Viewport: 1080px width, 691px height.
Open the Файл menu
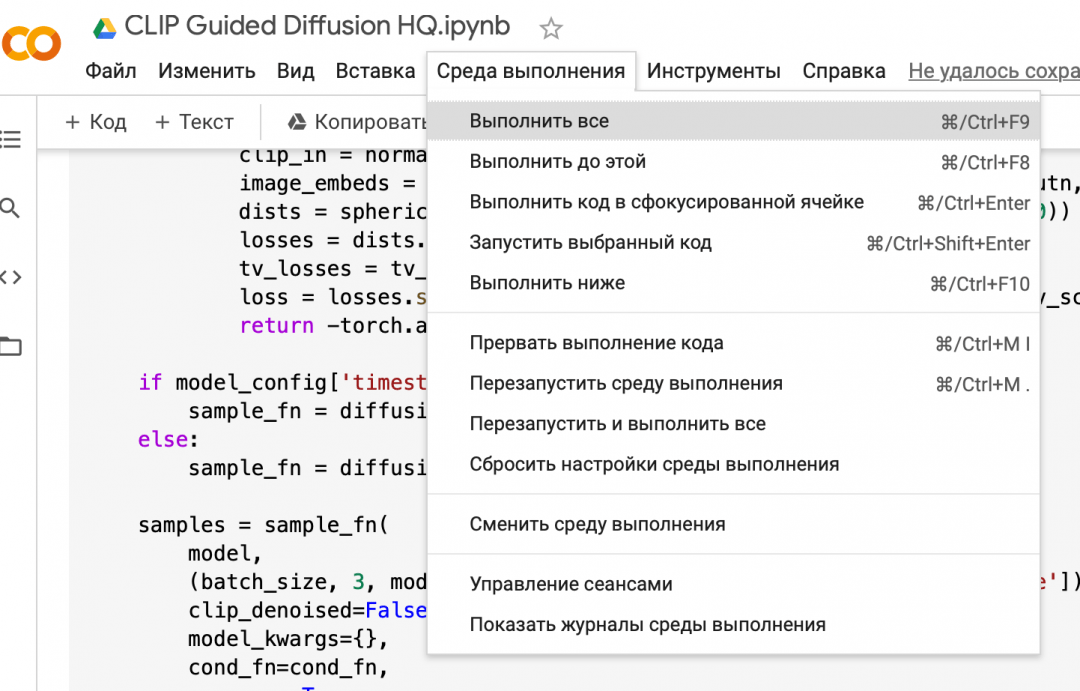(x=111, y=71)
